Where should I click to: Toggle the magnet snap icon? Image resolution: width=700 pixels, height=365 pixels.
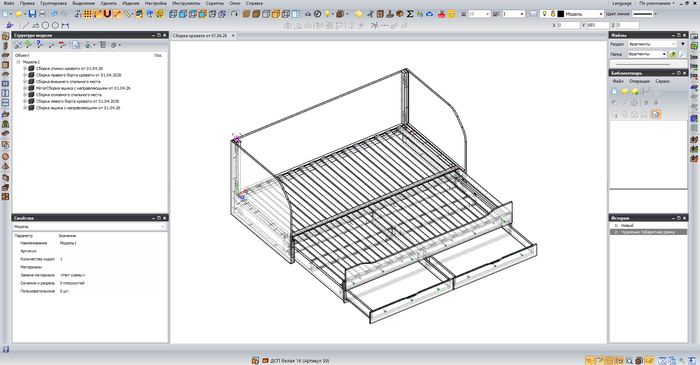click(x=107, y=14)
